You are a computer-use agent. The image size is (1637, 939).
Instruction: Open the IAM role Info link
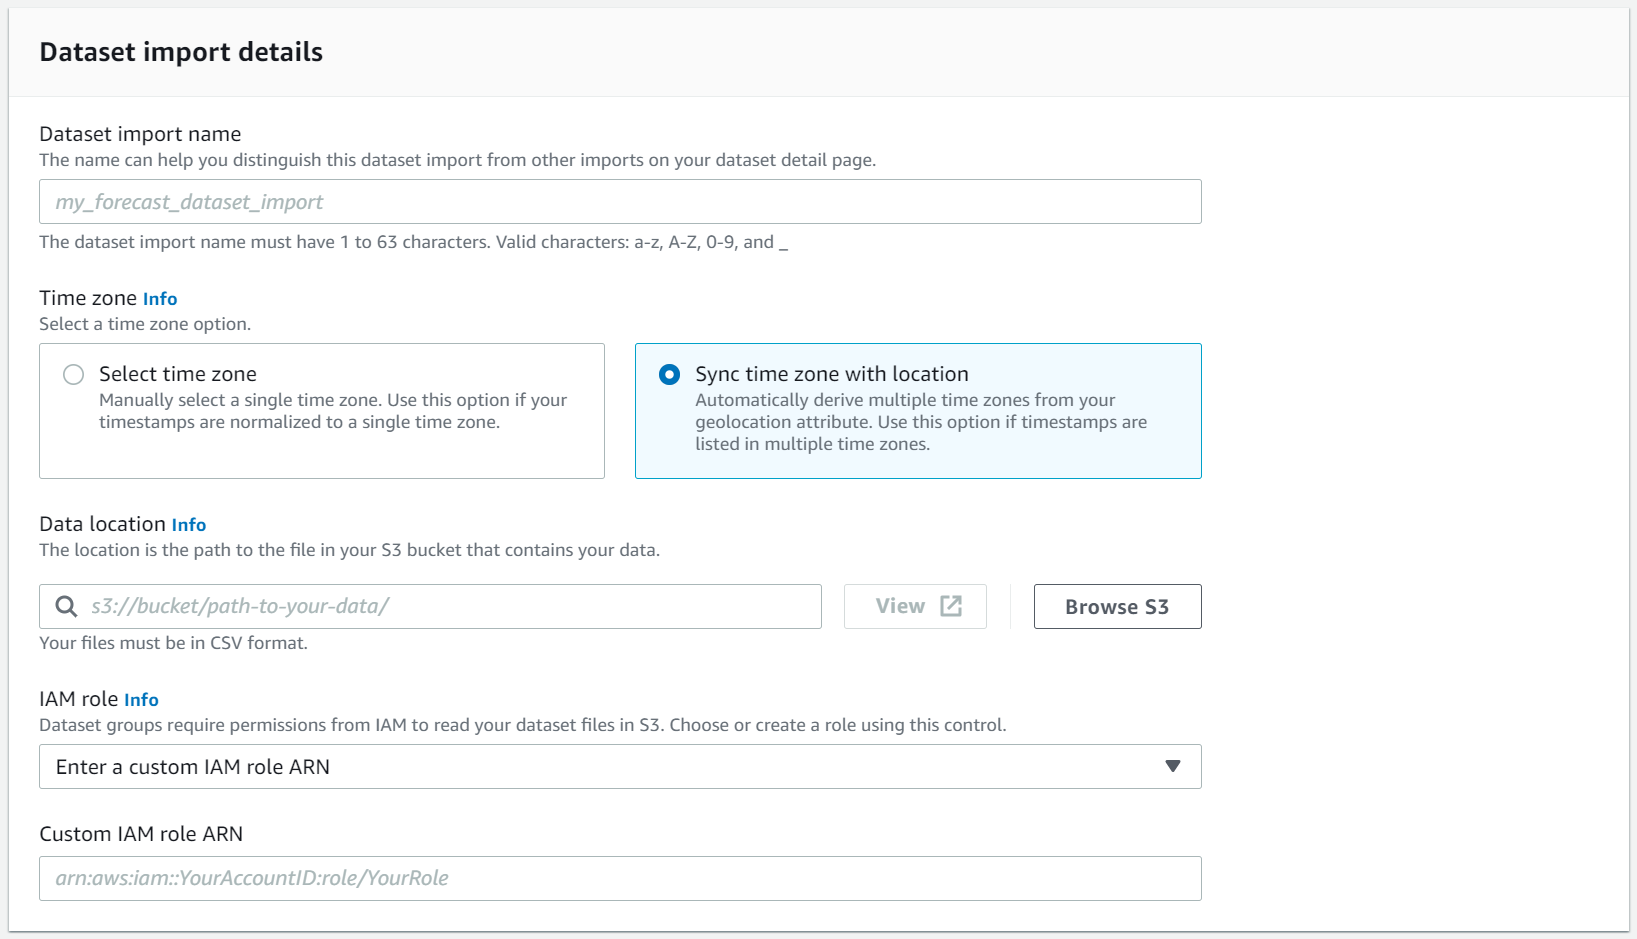click(141, 699)
